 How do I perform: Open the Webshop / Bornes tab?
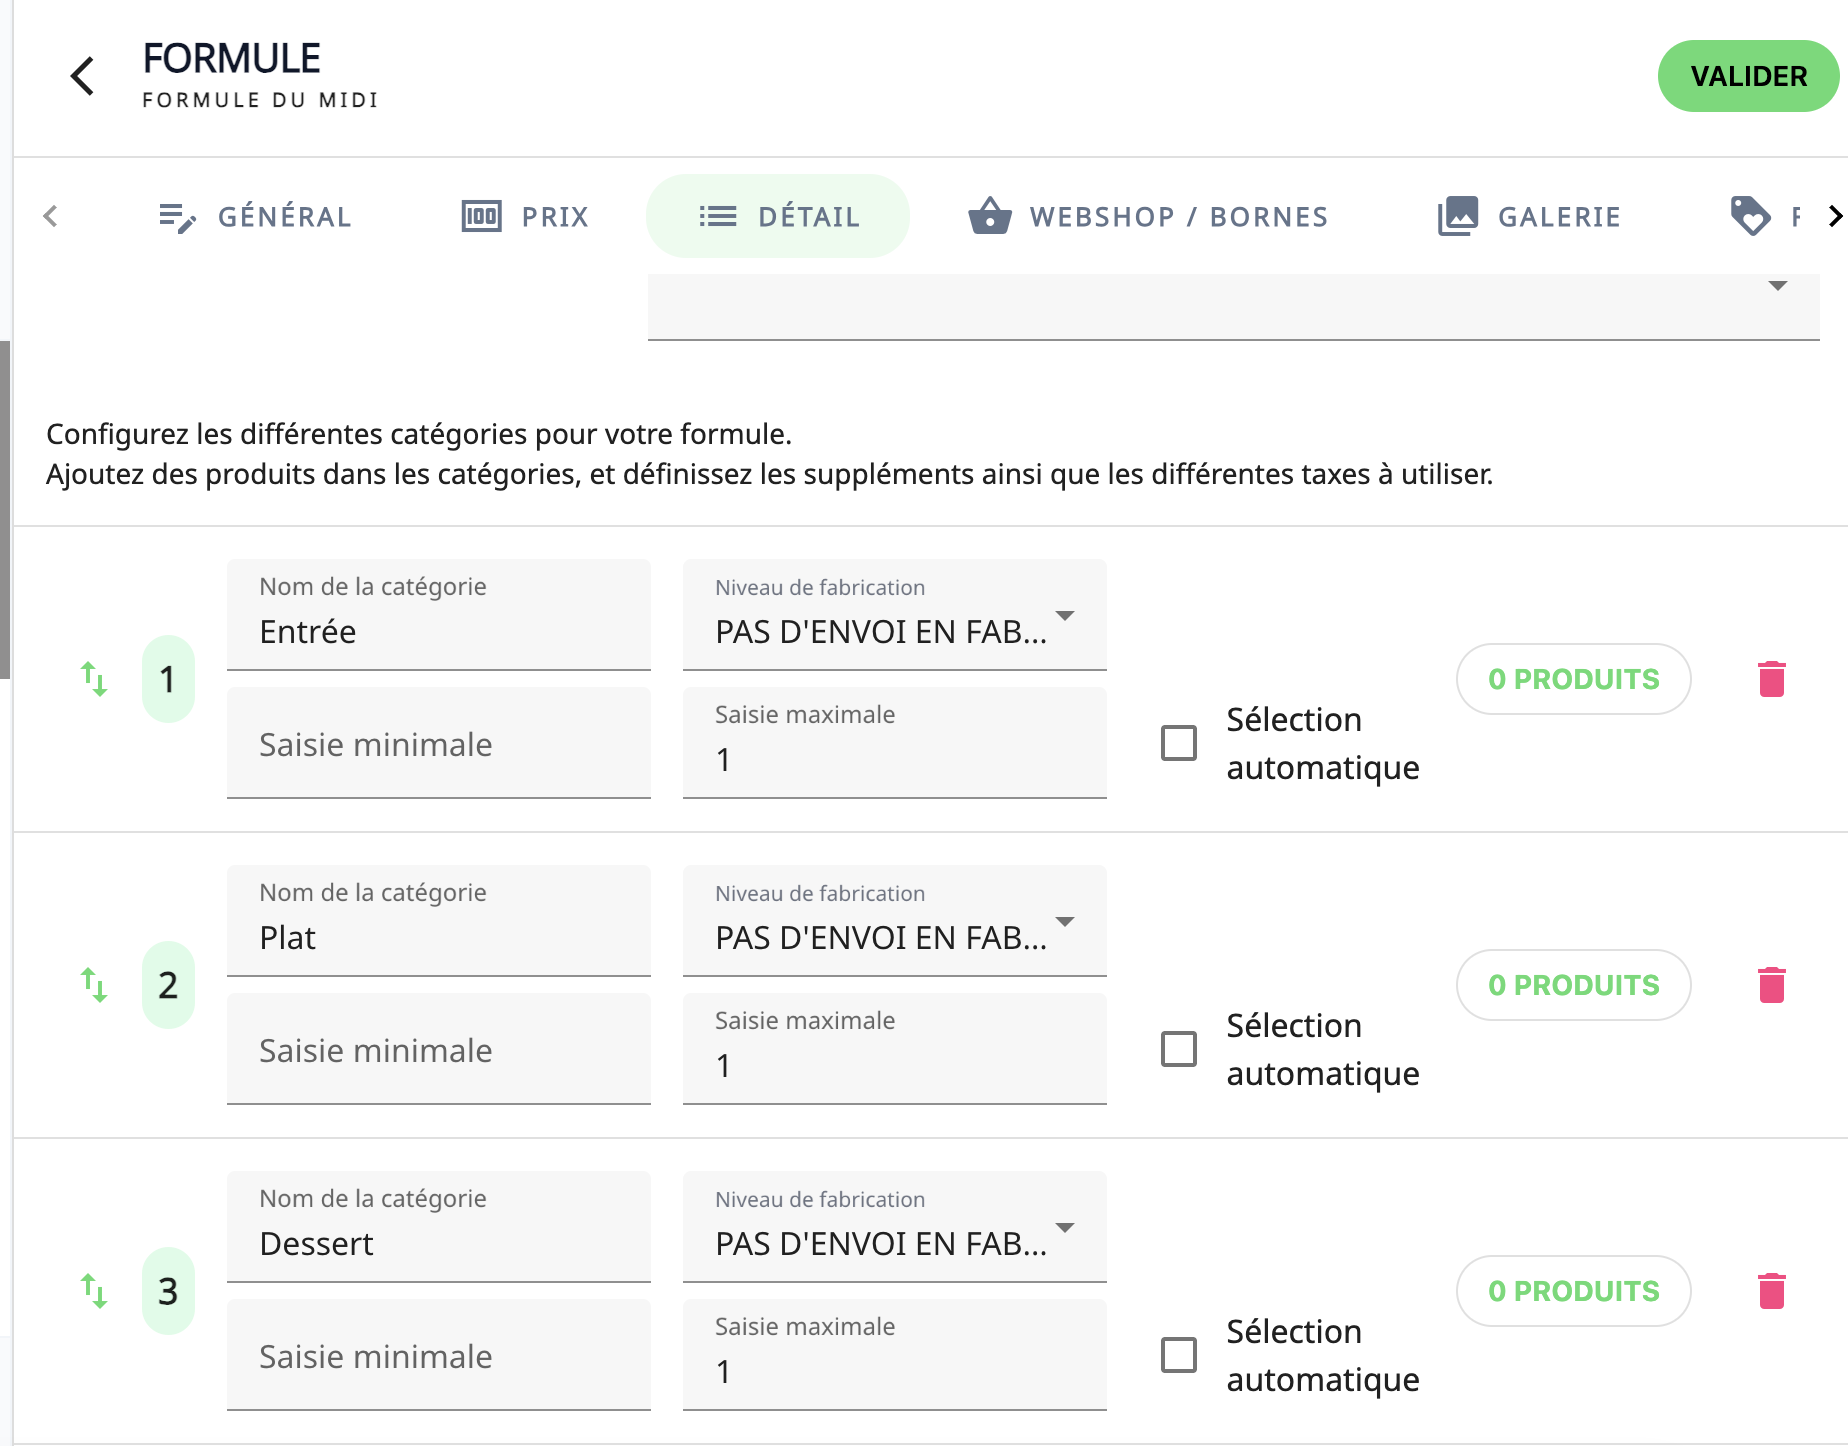pyautogui.click(x=1148, y=217)
